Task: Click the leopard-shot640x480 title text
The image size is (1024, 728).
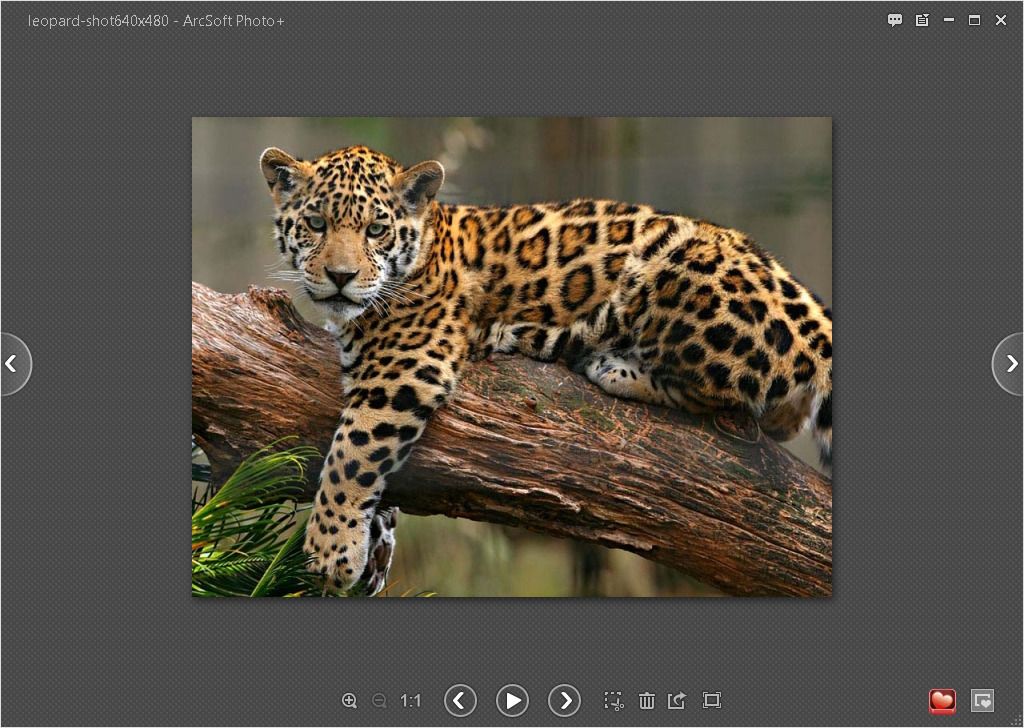Action: click(x=156, y=20)
